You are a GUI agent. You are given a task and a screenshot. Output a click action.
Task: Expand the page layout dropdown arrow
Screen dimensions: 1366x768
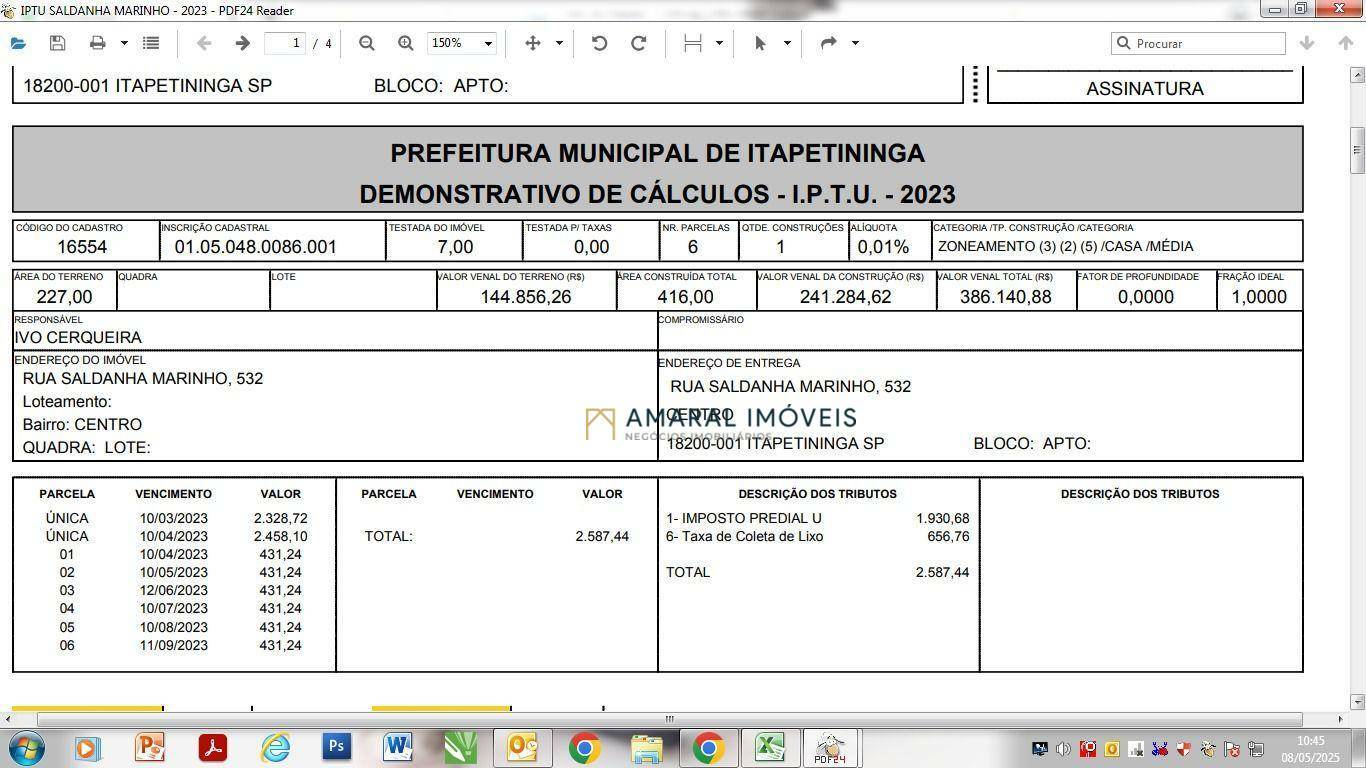719,43
